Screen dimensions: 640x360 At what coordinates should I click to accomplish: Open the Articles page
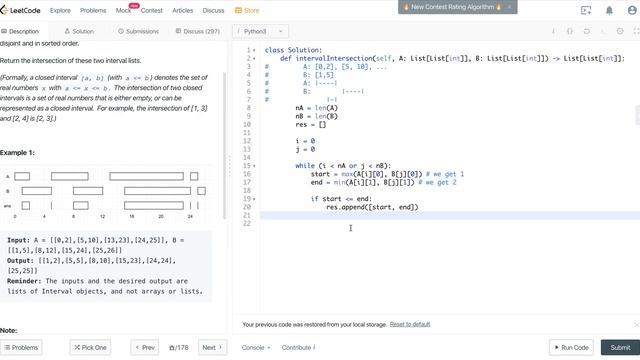coord(182,11)
